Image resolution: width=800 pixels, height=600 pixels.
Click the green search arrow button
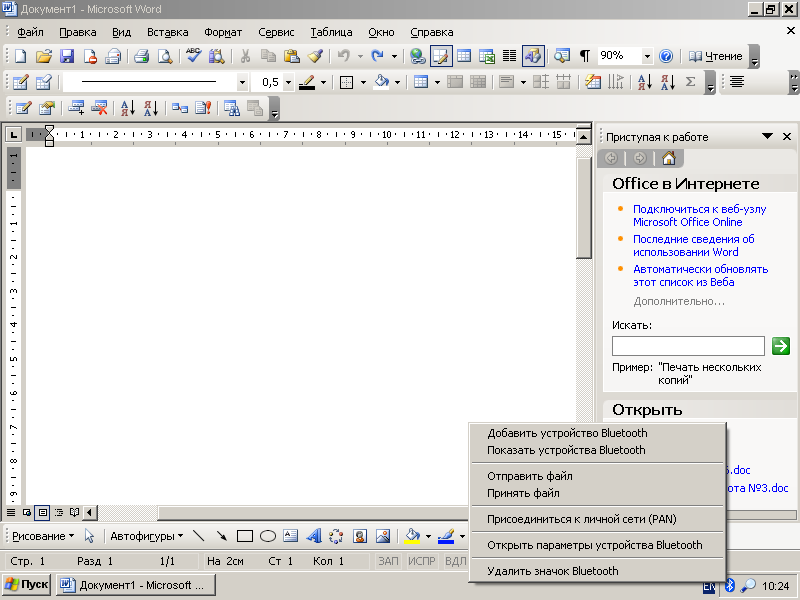click(x=781, y=346)
